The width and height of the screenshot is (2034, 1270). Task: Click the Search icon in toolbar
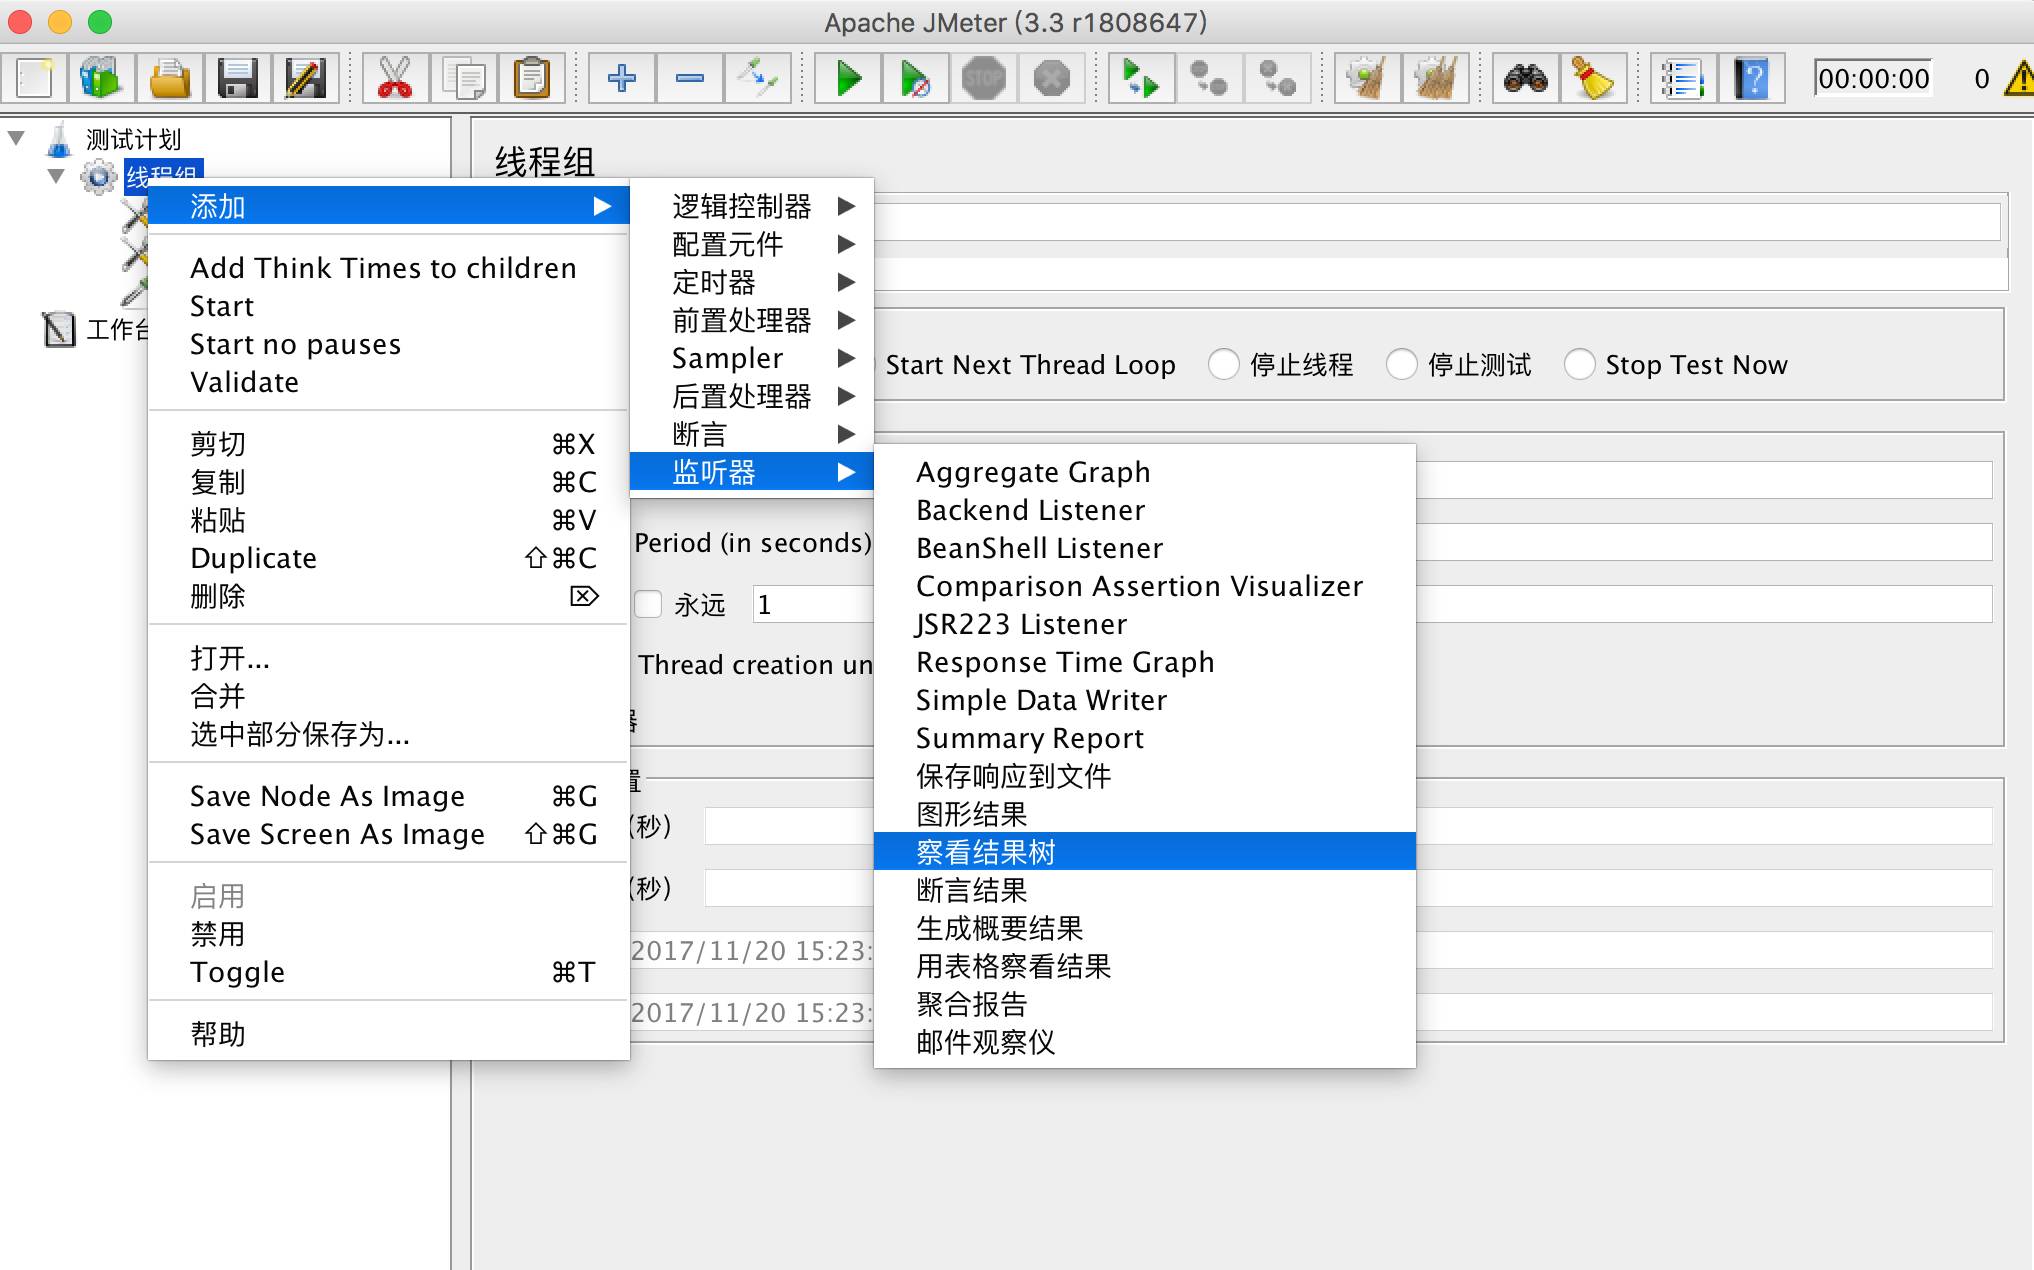tap(1526, 79)
